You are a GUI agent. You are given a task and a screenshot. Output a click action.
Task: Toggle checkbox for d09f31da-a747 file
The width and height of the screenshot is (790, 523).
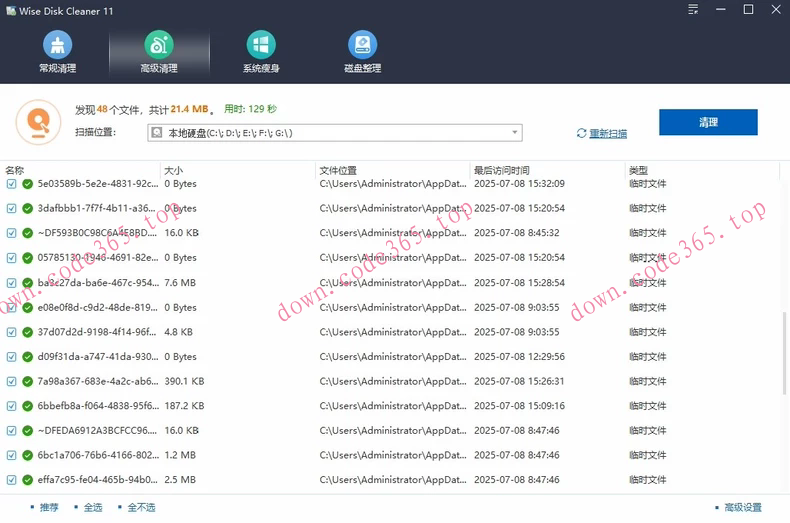click(11, 357)
